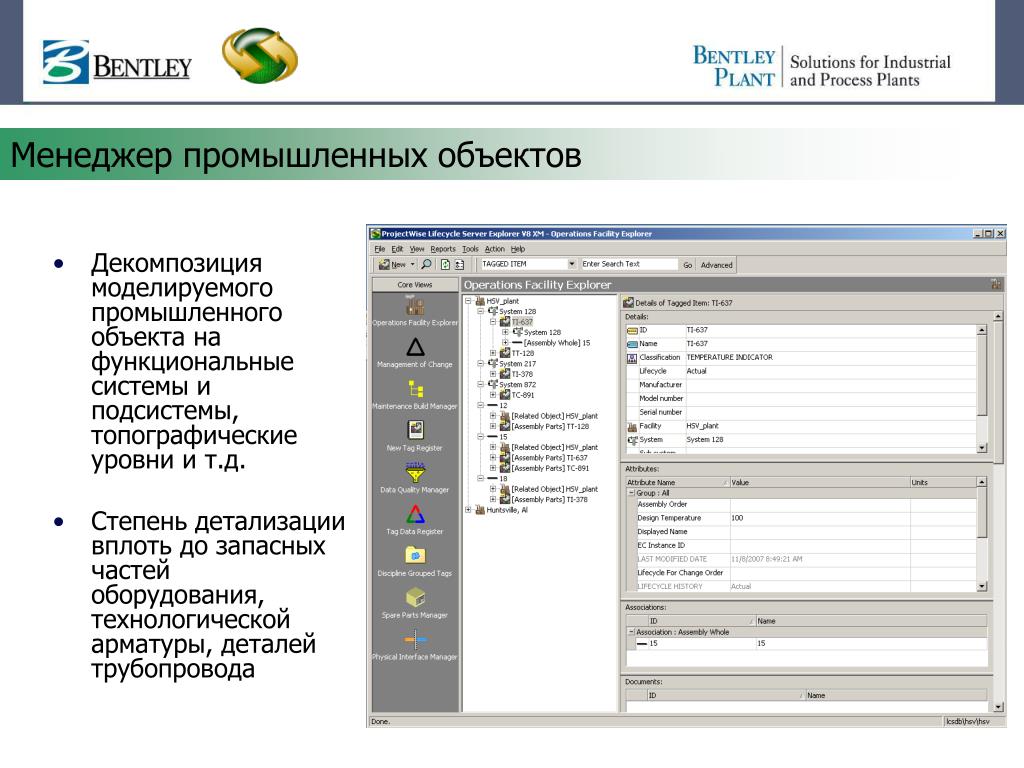Click the HSV_plant factory icon in tree
The width and height of the screenshot is (1024, 768).
tap(480, 301)
